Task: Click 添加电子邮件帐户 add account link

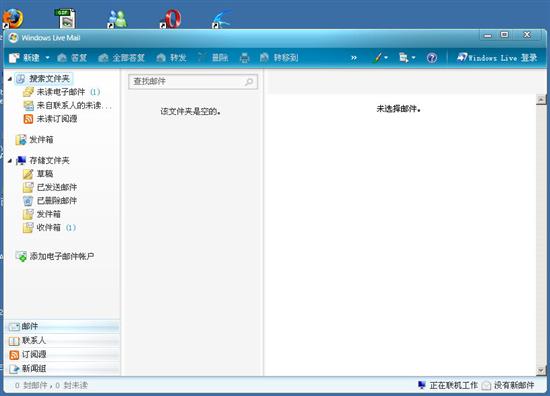Action: 62,256
